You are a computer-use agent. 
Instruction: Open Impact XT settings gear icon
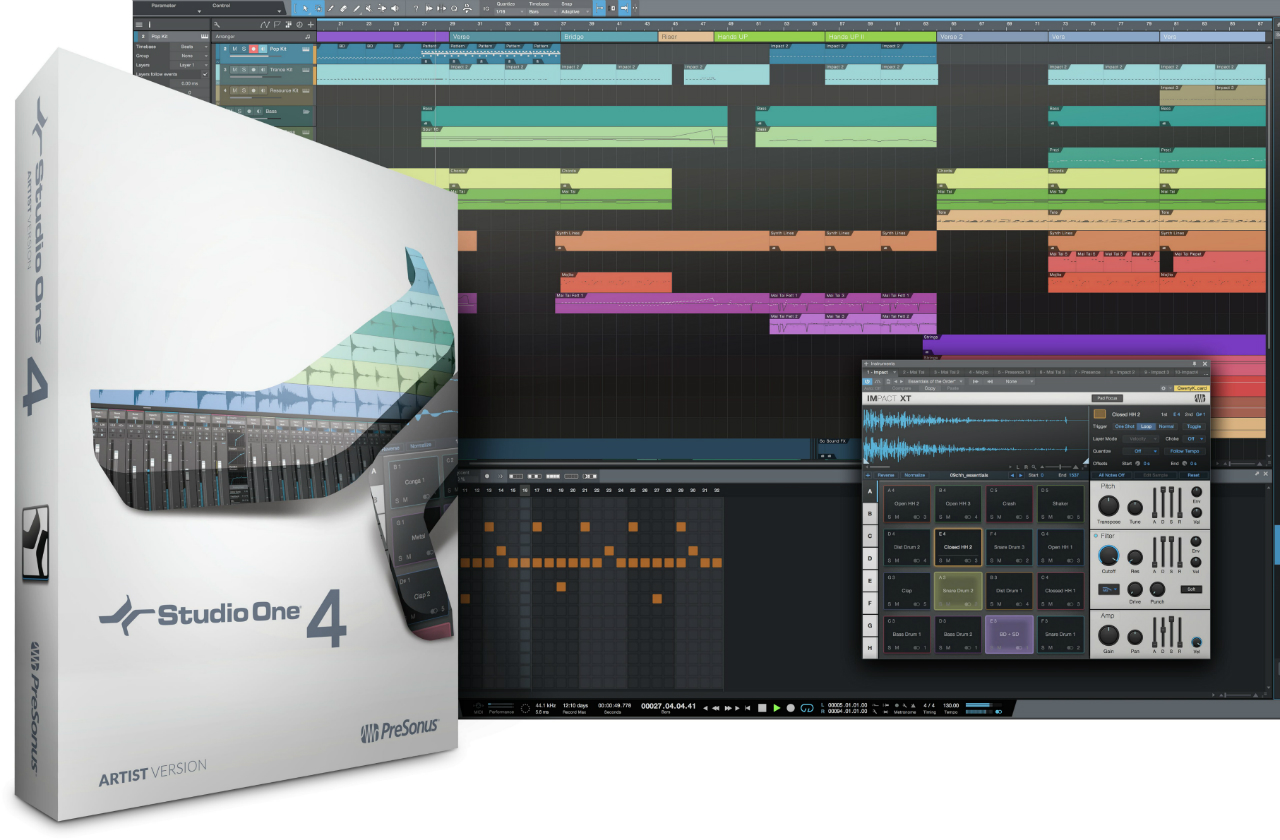point(1163,388)
